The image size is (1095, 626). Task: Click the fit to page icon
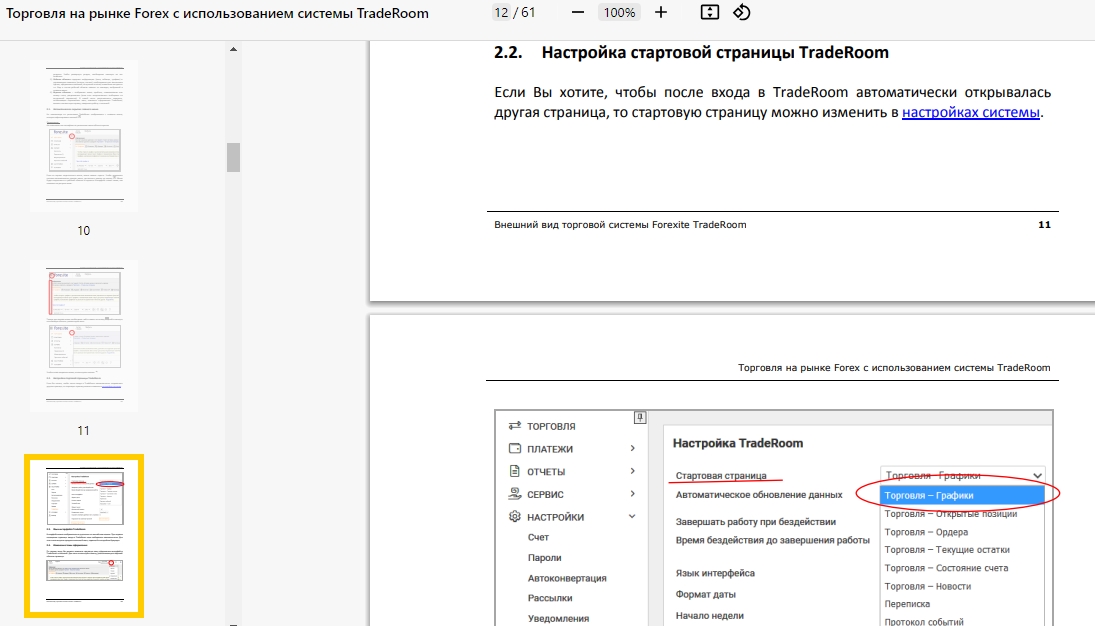pyautogui.click(x=710, y=13)
